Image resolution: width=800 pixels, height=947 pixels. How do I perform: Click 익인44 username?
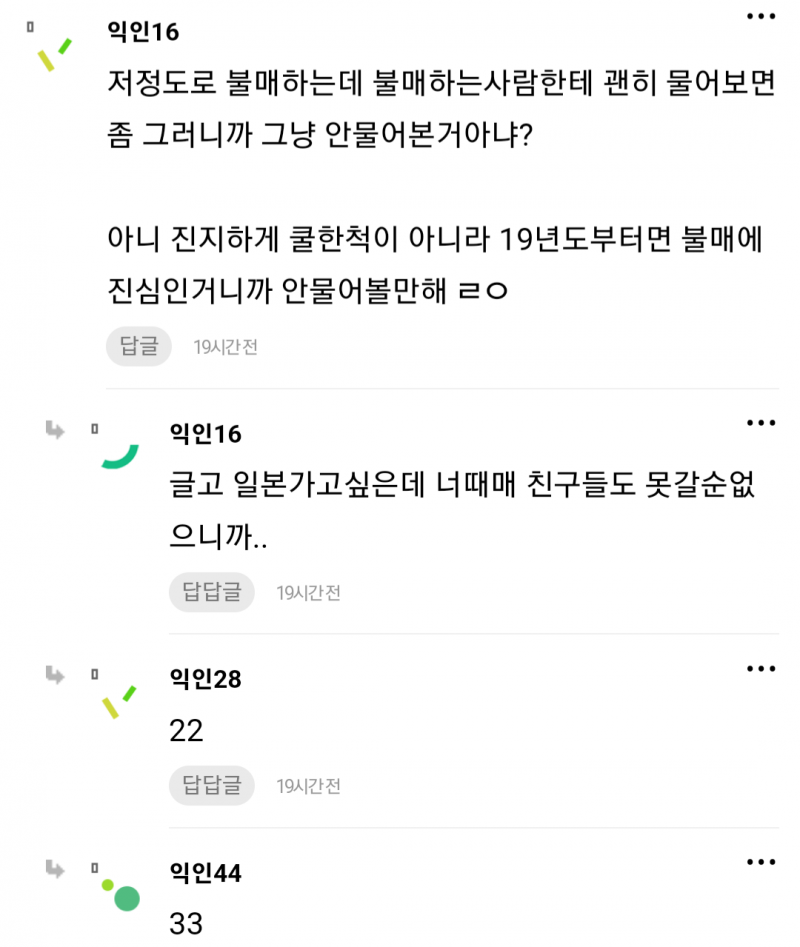tap(206, 873)
